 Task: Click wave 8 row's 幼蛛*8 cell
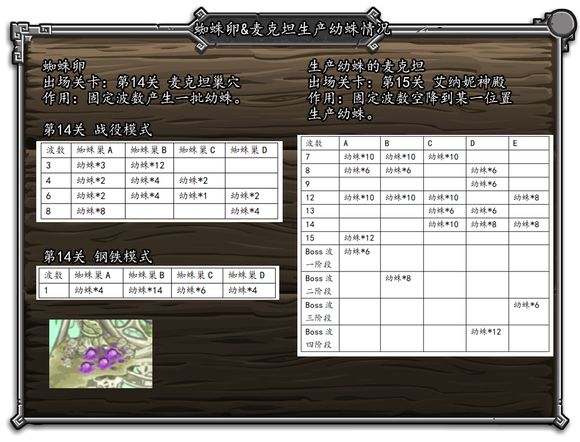(x=91, y=211)
